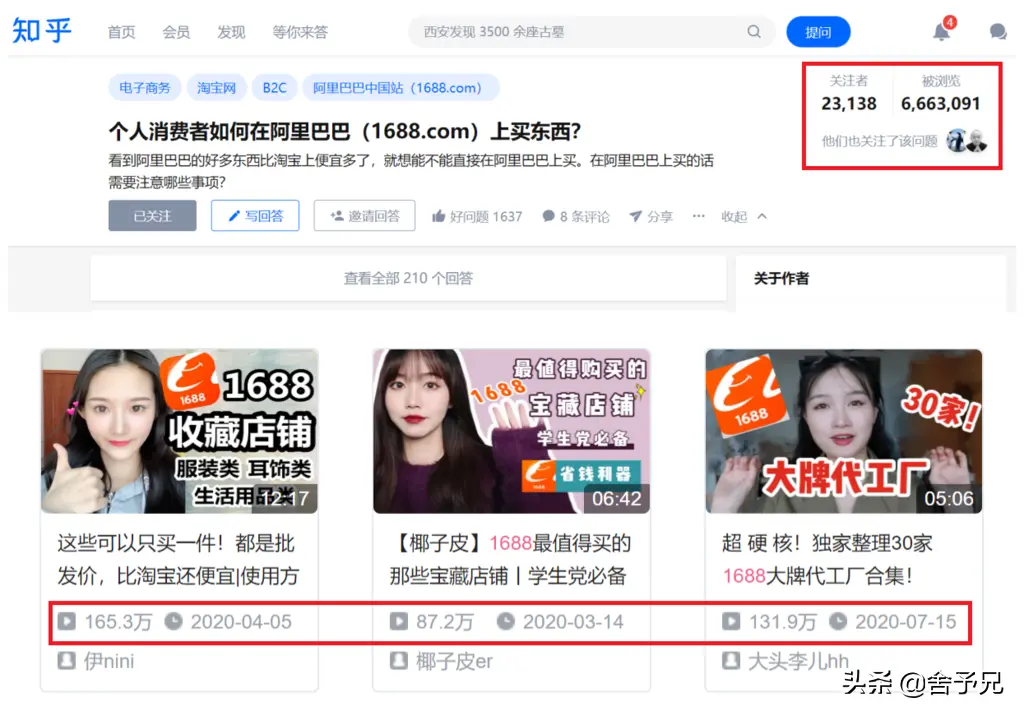
Task: Open notifications bell icon
Action: [941, 32]
